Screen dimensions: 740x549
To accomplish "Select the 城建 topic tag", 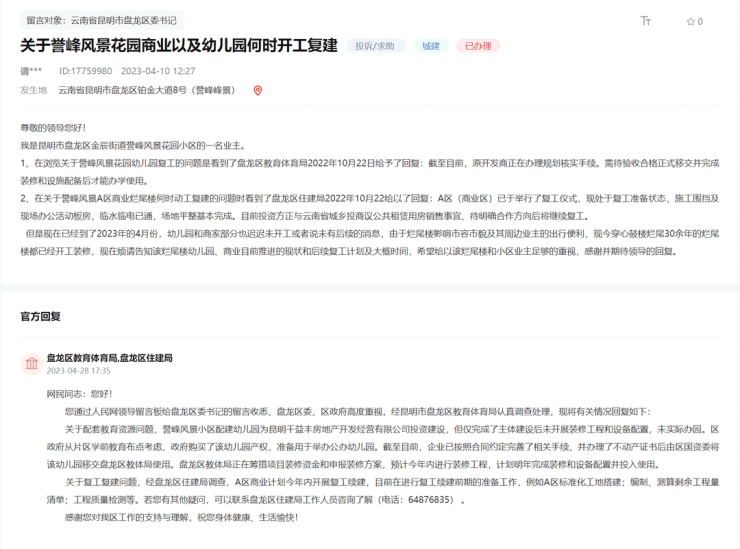I will click(430, 46).
